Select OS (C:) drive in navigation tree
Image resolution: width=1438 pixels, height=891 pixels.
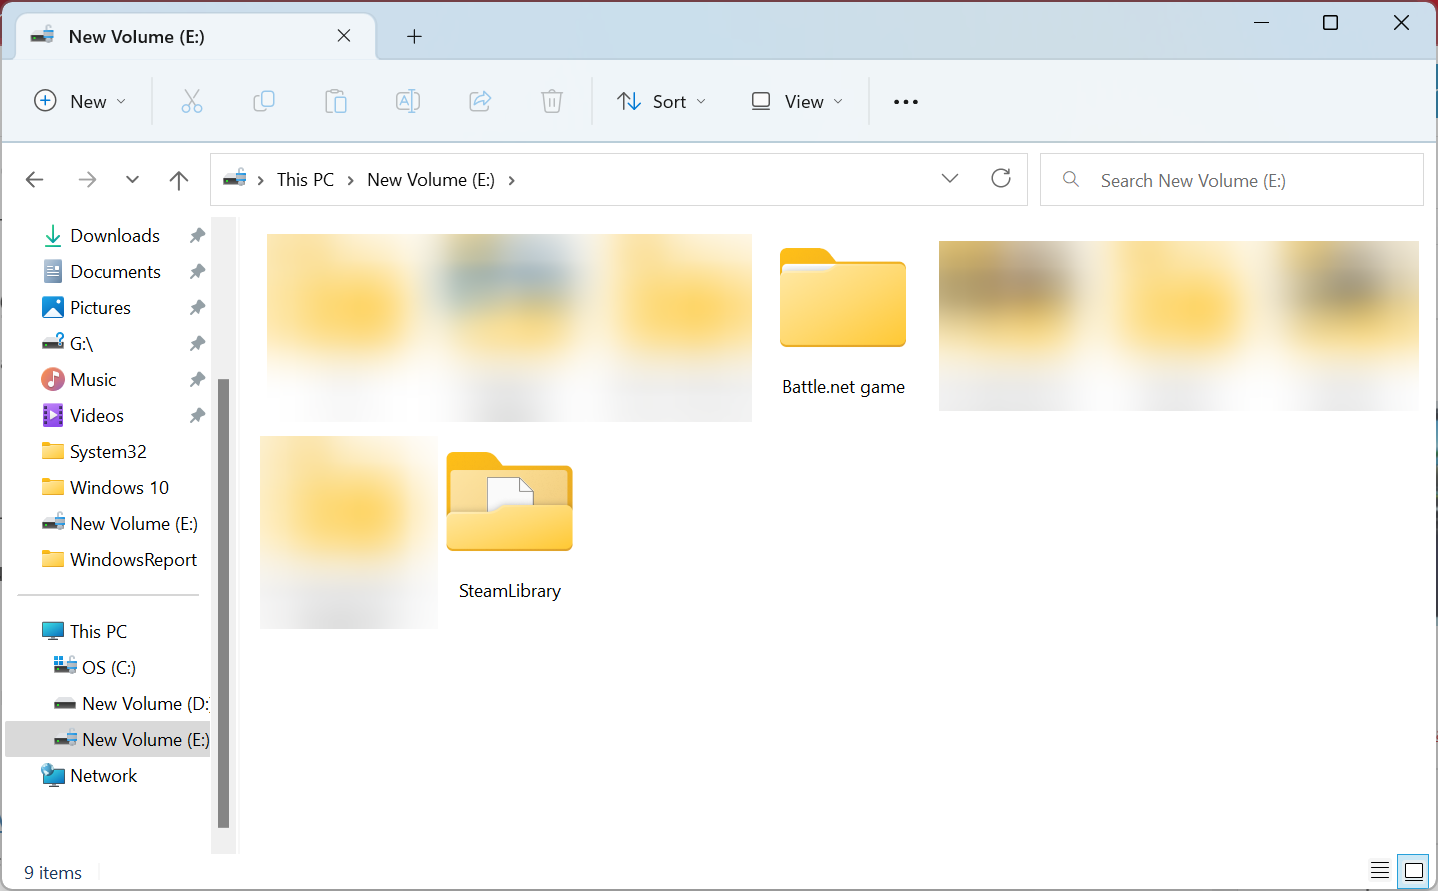pyautogui.click(x=109, y=668)
